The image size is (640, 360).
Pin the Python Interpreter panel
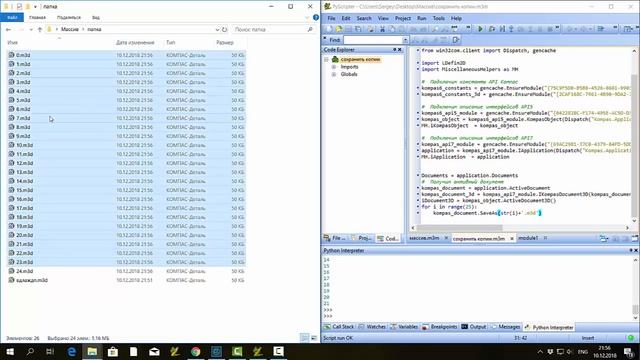631,251
